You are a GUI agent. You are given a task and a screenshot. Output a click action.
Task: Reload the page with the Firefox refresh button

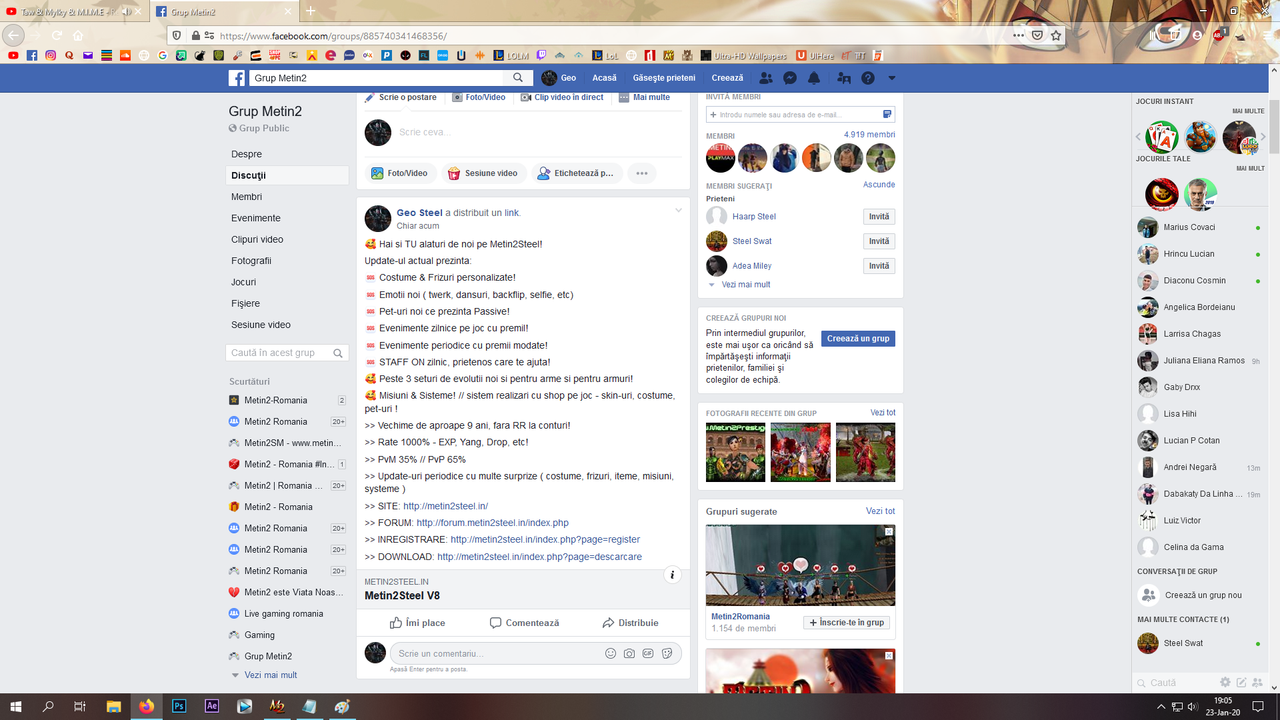click(56, 35)
